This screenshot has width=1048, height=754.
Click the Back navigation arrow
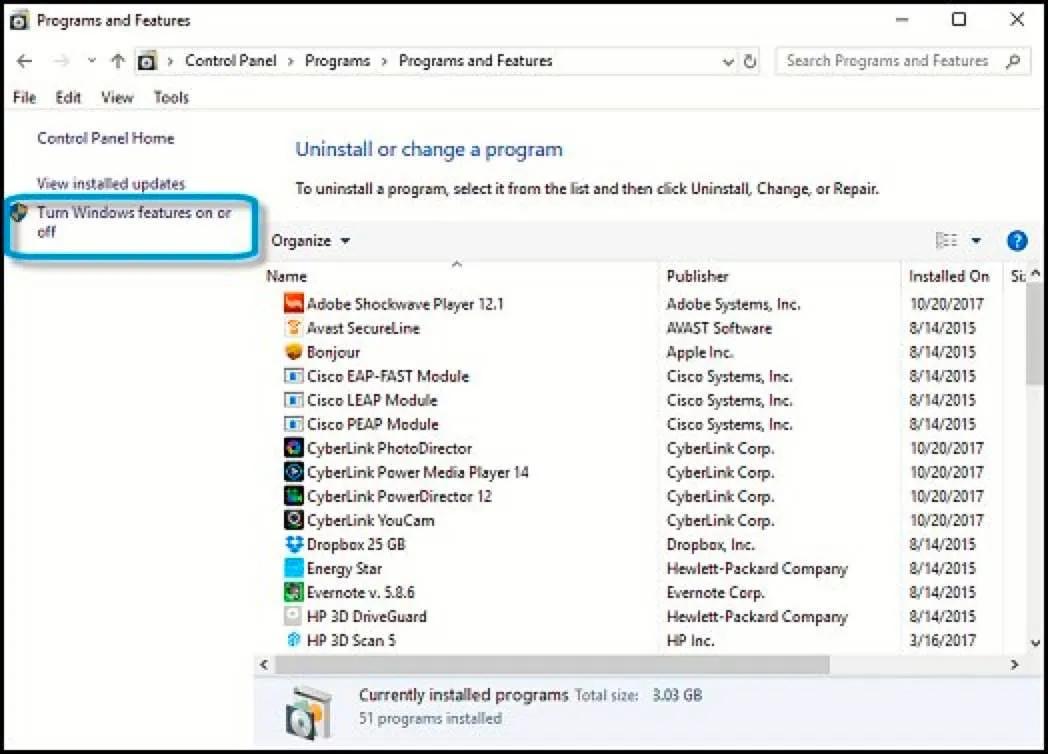pos(25,61)
